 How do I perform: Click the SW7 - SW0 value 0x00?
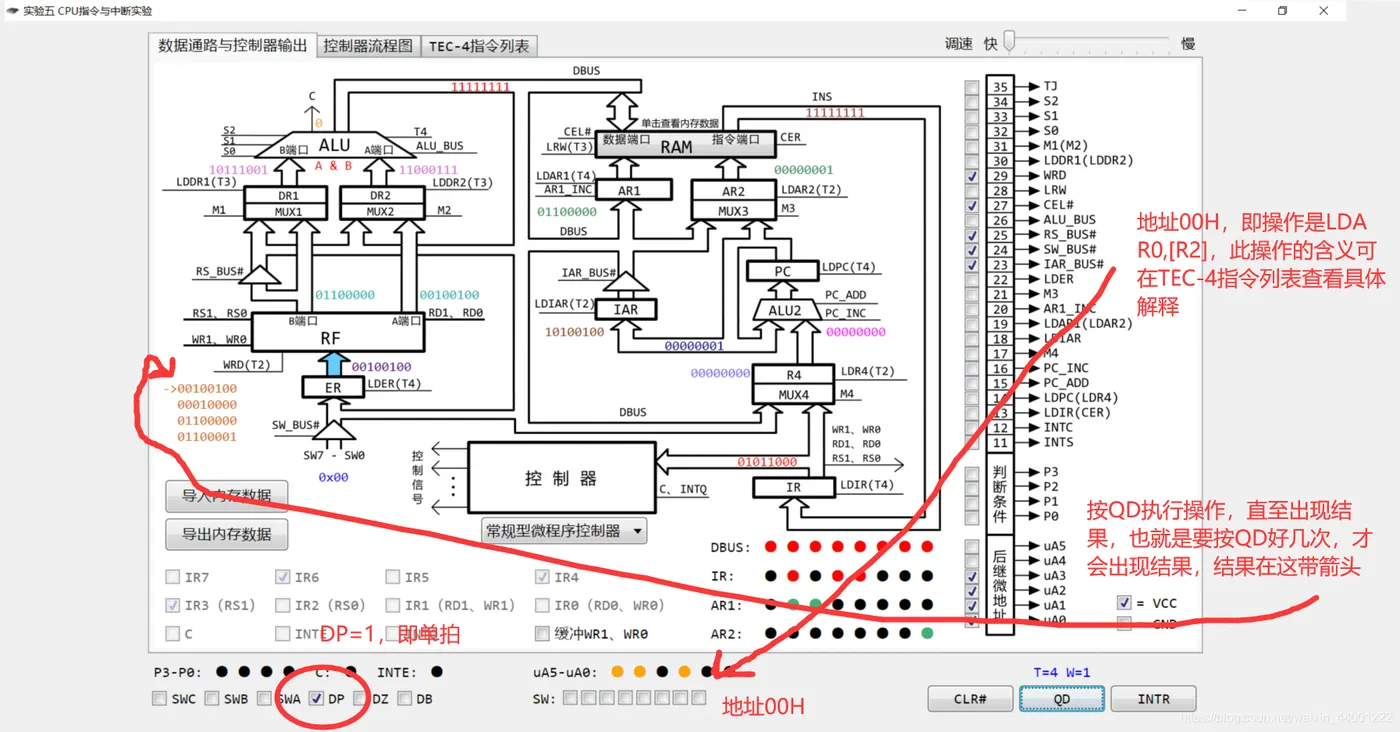(333, 477)
